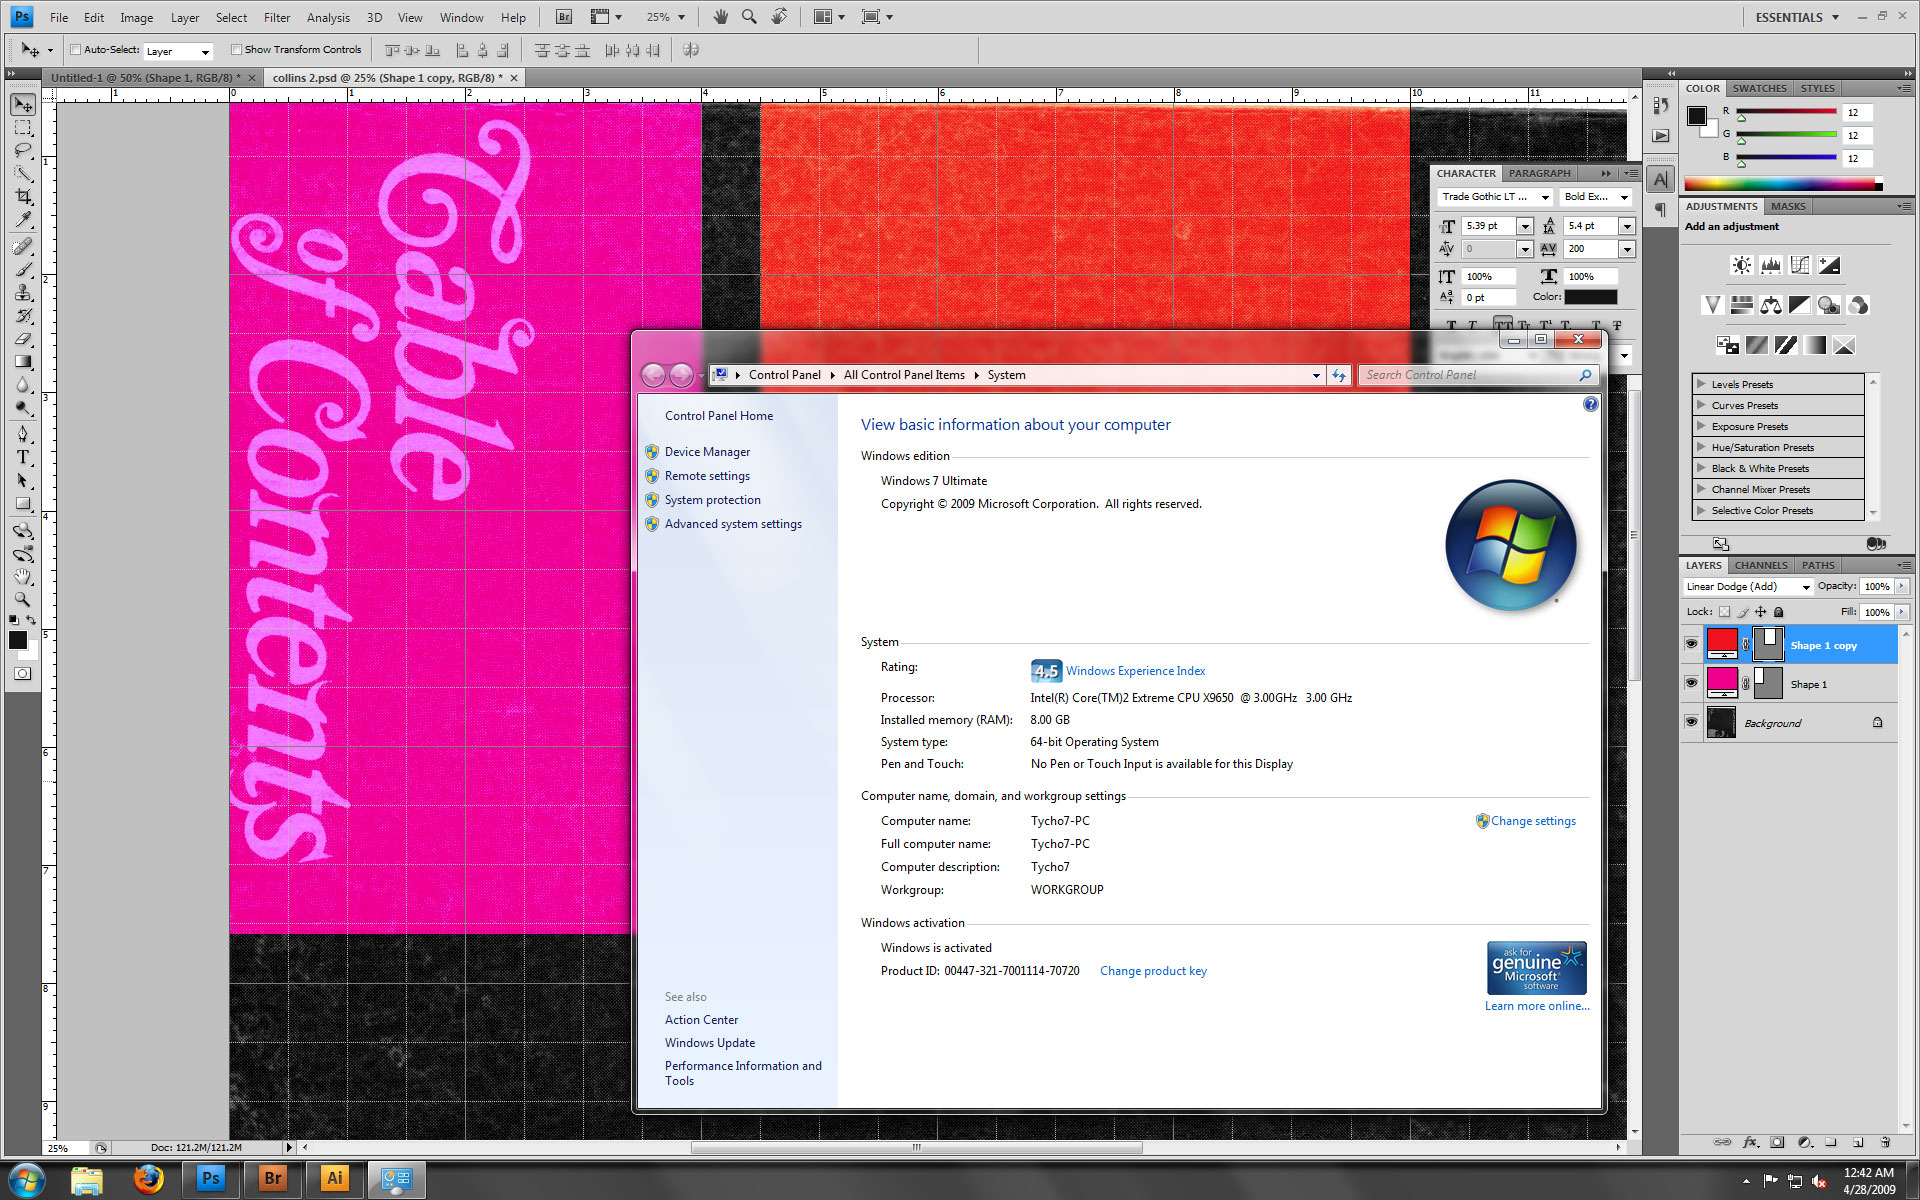This screenshot has height=1200, width=1920.
Task: Open the Filter menu
Action: coord(276,17)
